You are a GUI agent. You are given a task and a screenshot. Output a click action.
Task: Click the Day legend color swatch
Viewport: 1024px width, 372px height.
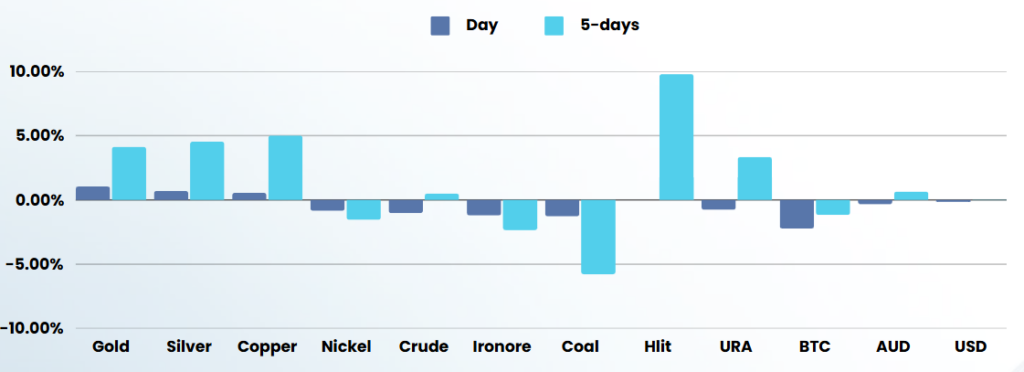(x=440, y=25)
